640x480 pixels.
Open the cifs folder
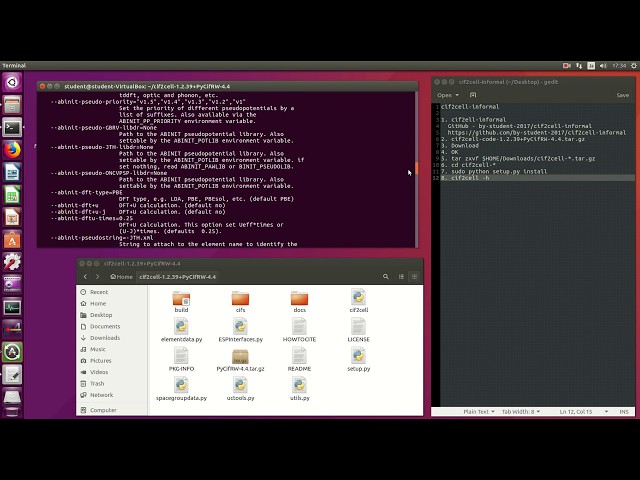coord(240,302)
